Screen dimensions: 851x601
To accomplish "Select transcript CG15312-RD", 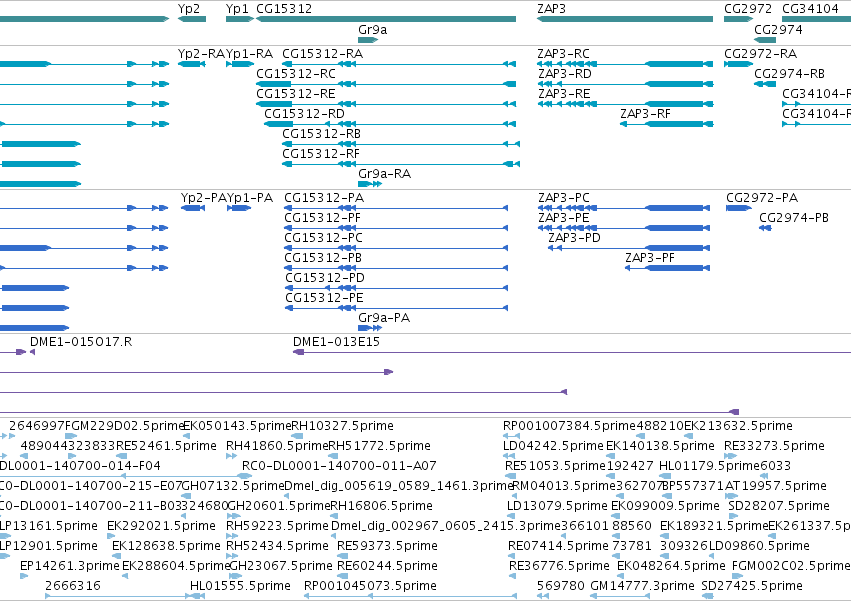I will (x=304, y=113).
